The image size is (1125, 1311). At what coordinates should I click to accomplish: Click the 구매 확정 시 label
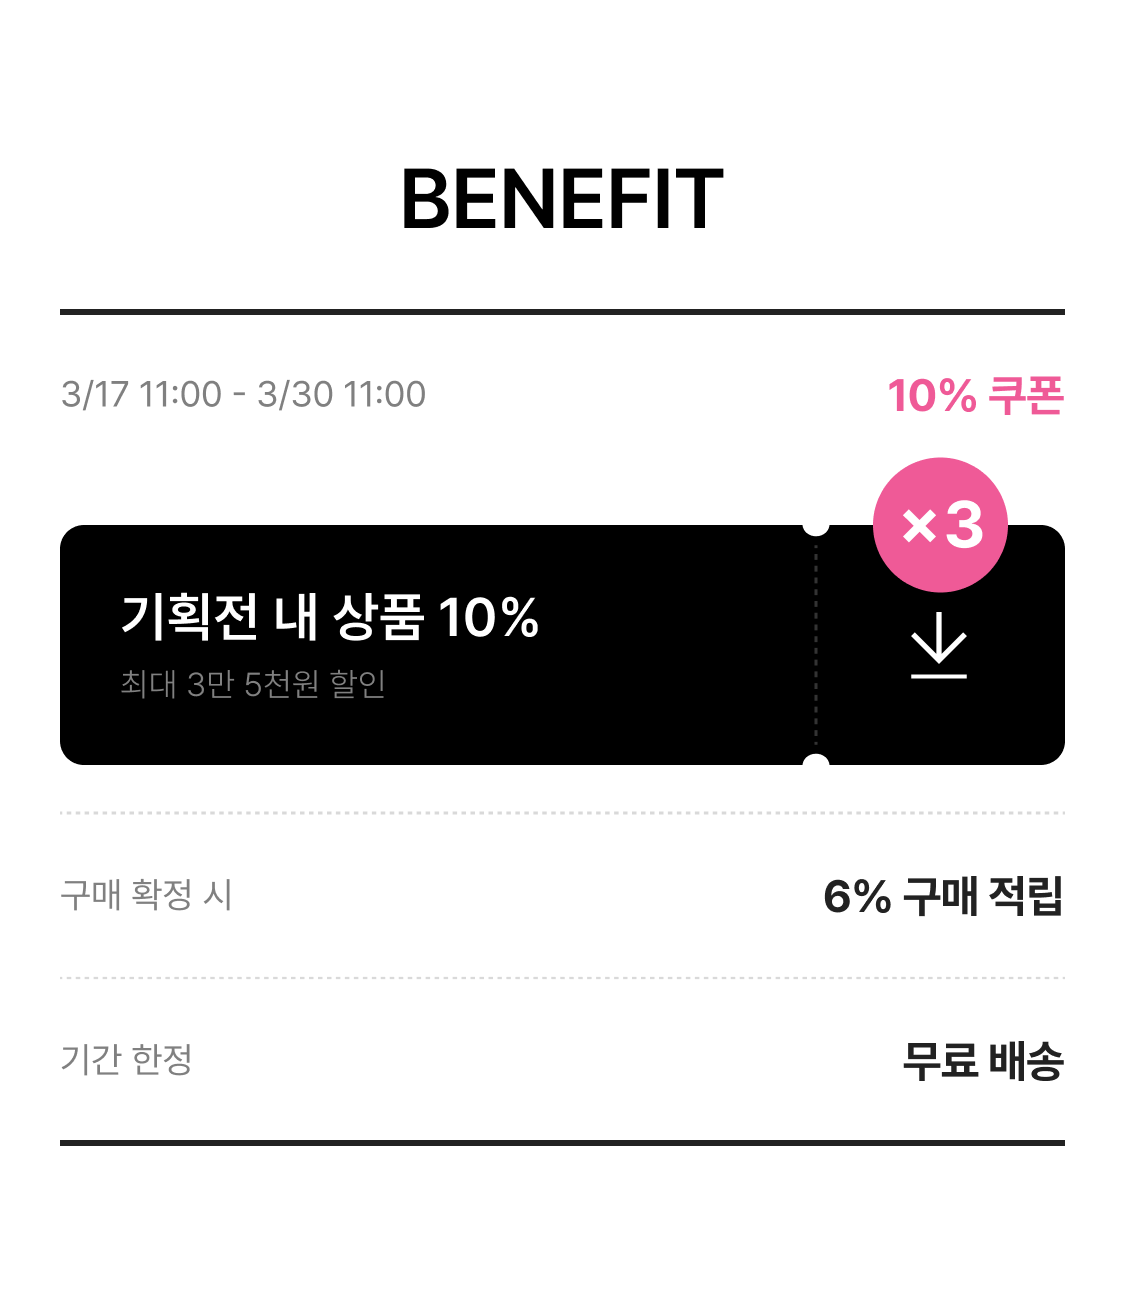[146, 894]
